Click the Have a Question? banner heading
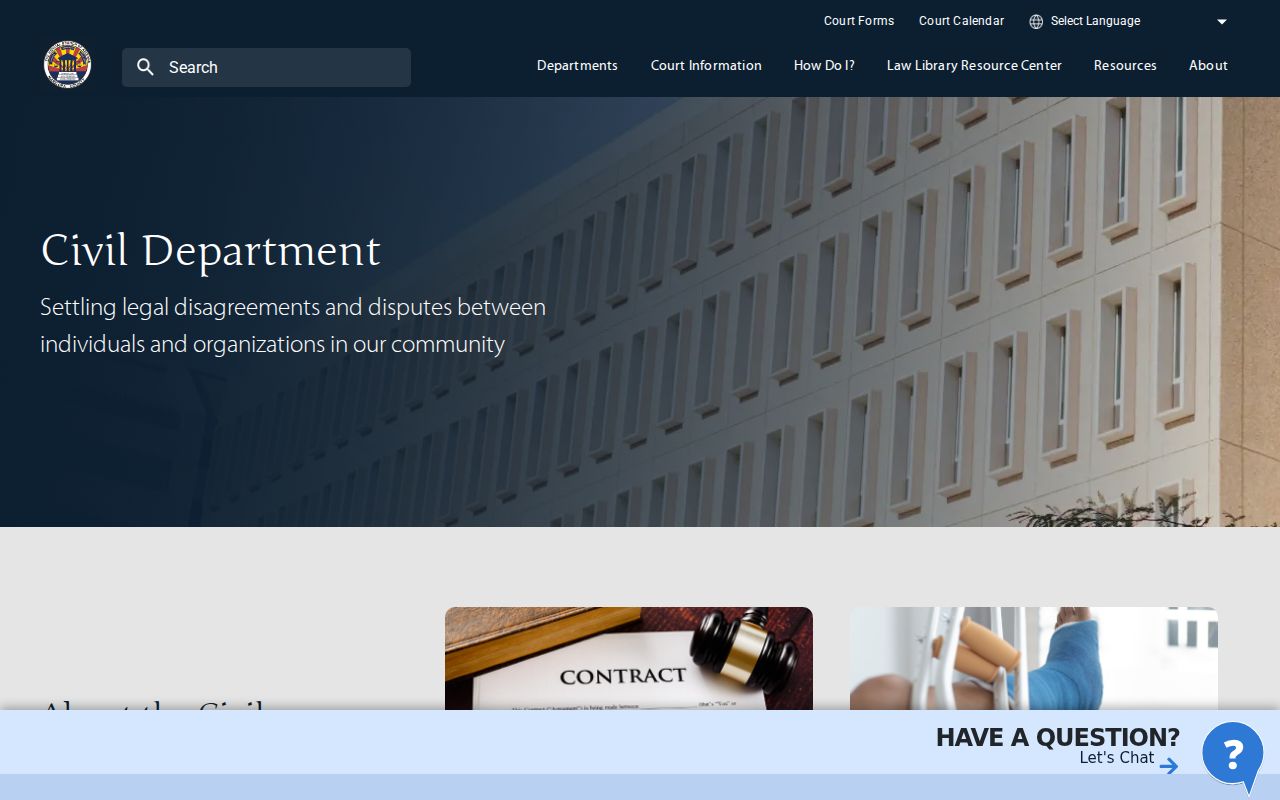Viewport: 1280px width, 800px height. [1058, 737]
